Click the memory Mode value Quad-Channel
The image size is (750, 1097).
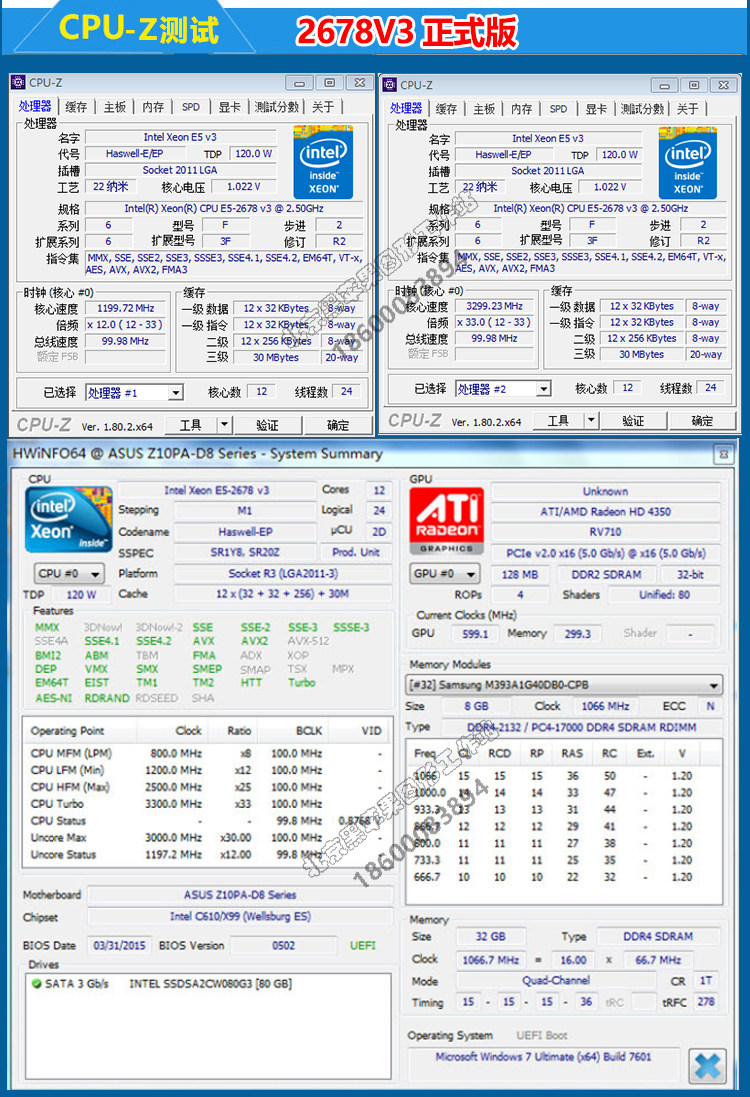[x=556, y=981]
